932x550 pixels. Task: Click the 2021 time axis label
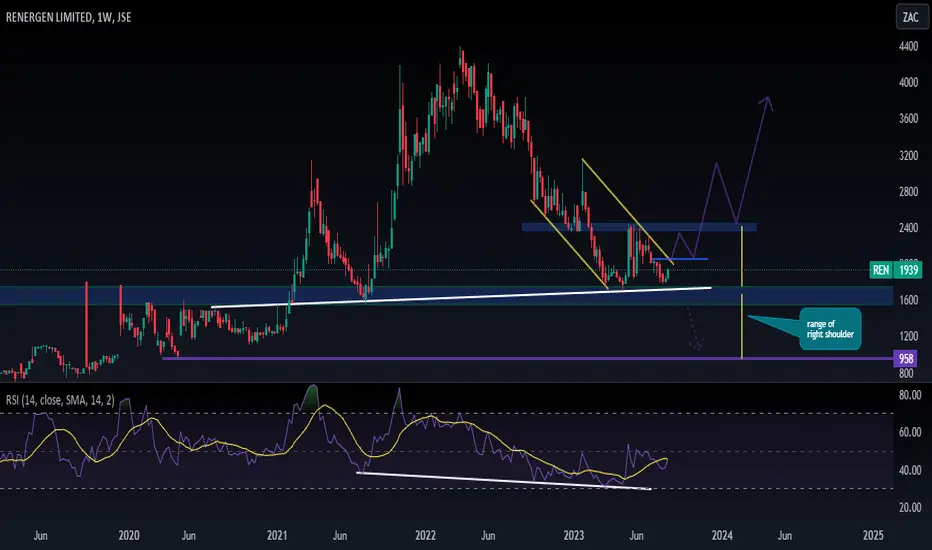277,535
